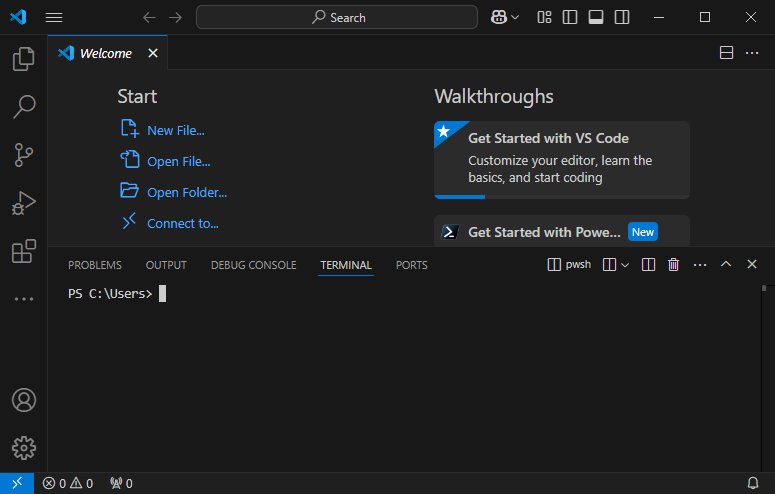The image size is (775, 494).
Task: Open the Search view in activity bar
Action: click(23, 107)
